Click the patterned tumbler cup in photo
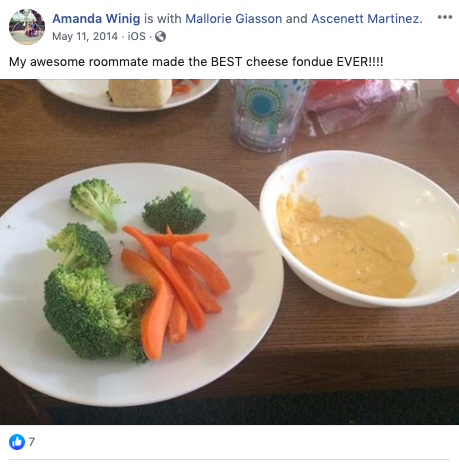The height and width of the screenshot is (469, 459). tap(268, 114)
